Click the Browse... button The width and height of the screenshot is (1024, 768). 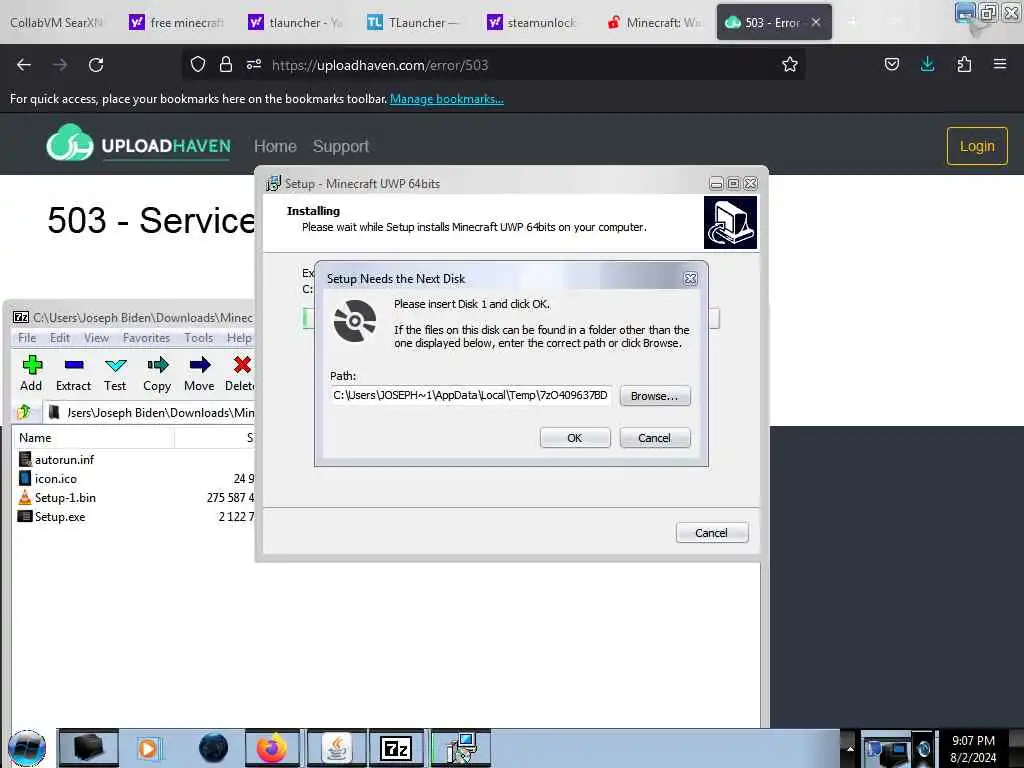(654, 396)
